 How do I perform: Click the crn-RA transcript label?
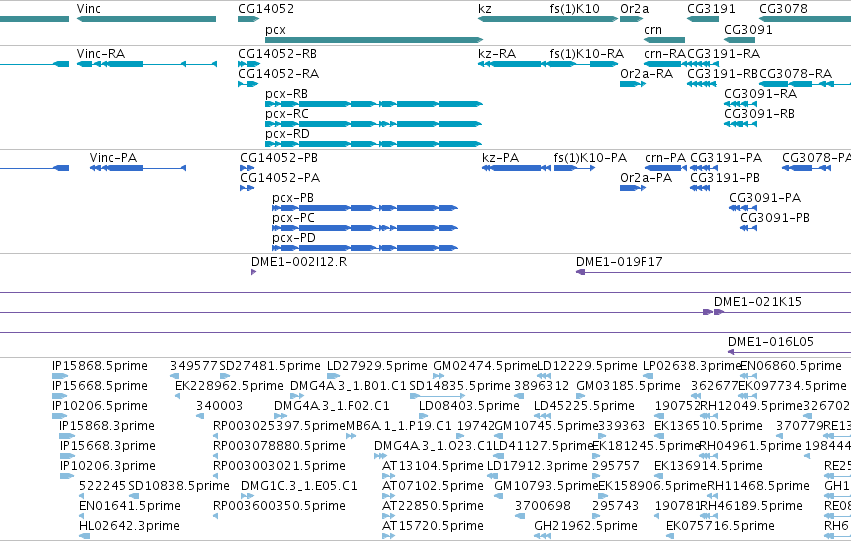(665, 54)
